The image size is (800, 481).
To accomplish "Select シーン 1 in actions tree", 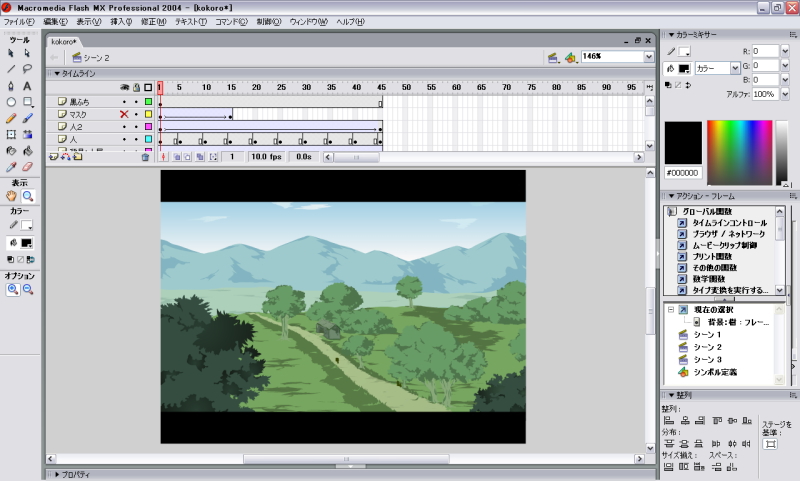I will click(x=707, y=335).
